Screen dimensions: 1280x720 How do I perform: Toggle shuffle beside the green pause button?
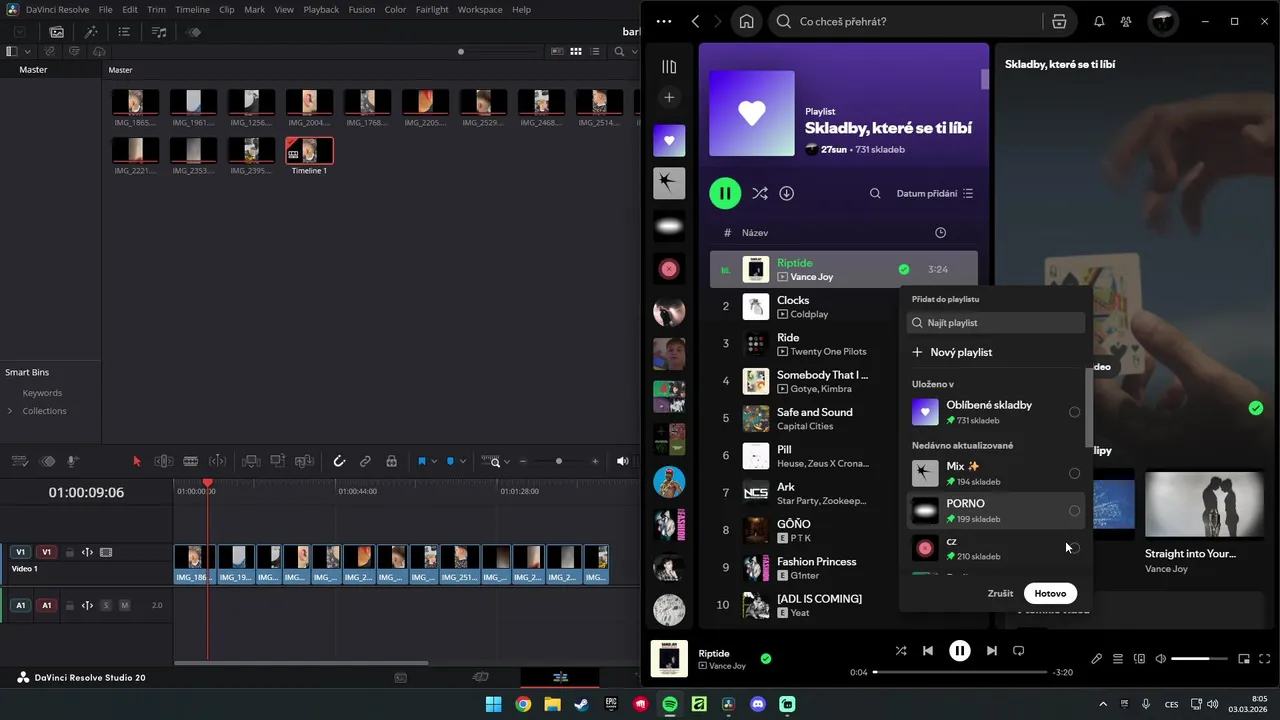coord(760,194)
